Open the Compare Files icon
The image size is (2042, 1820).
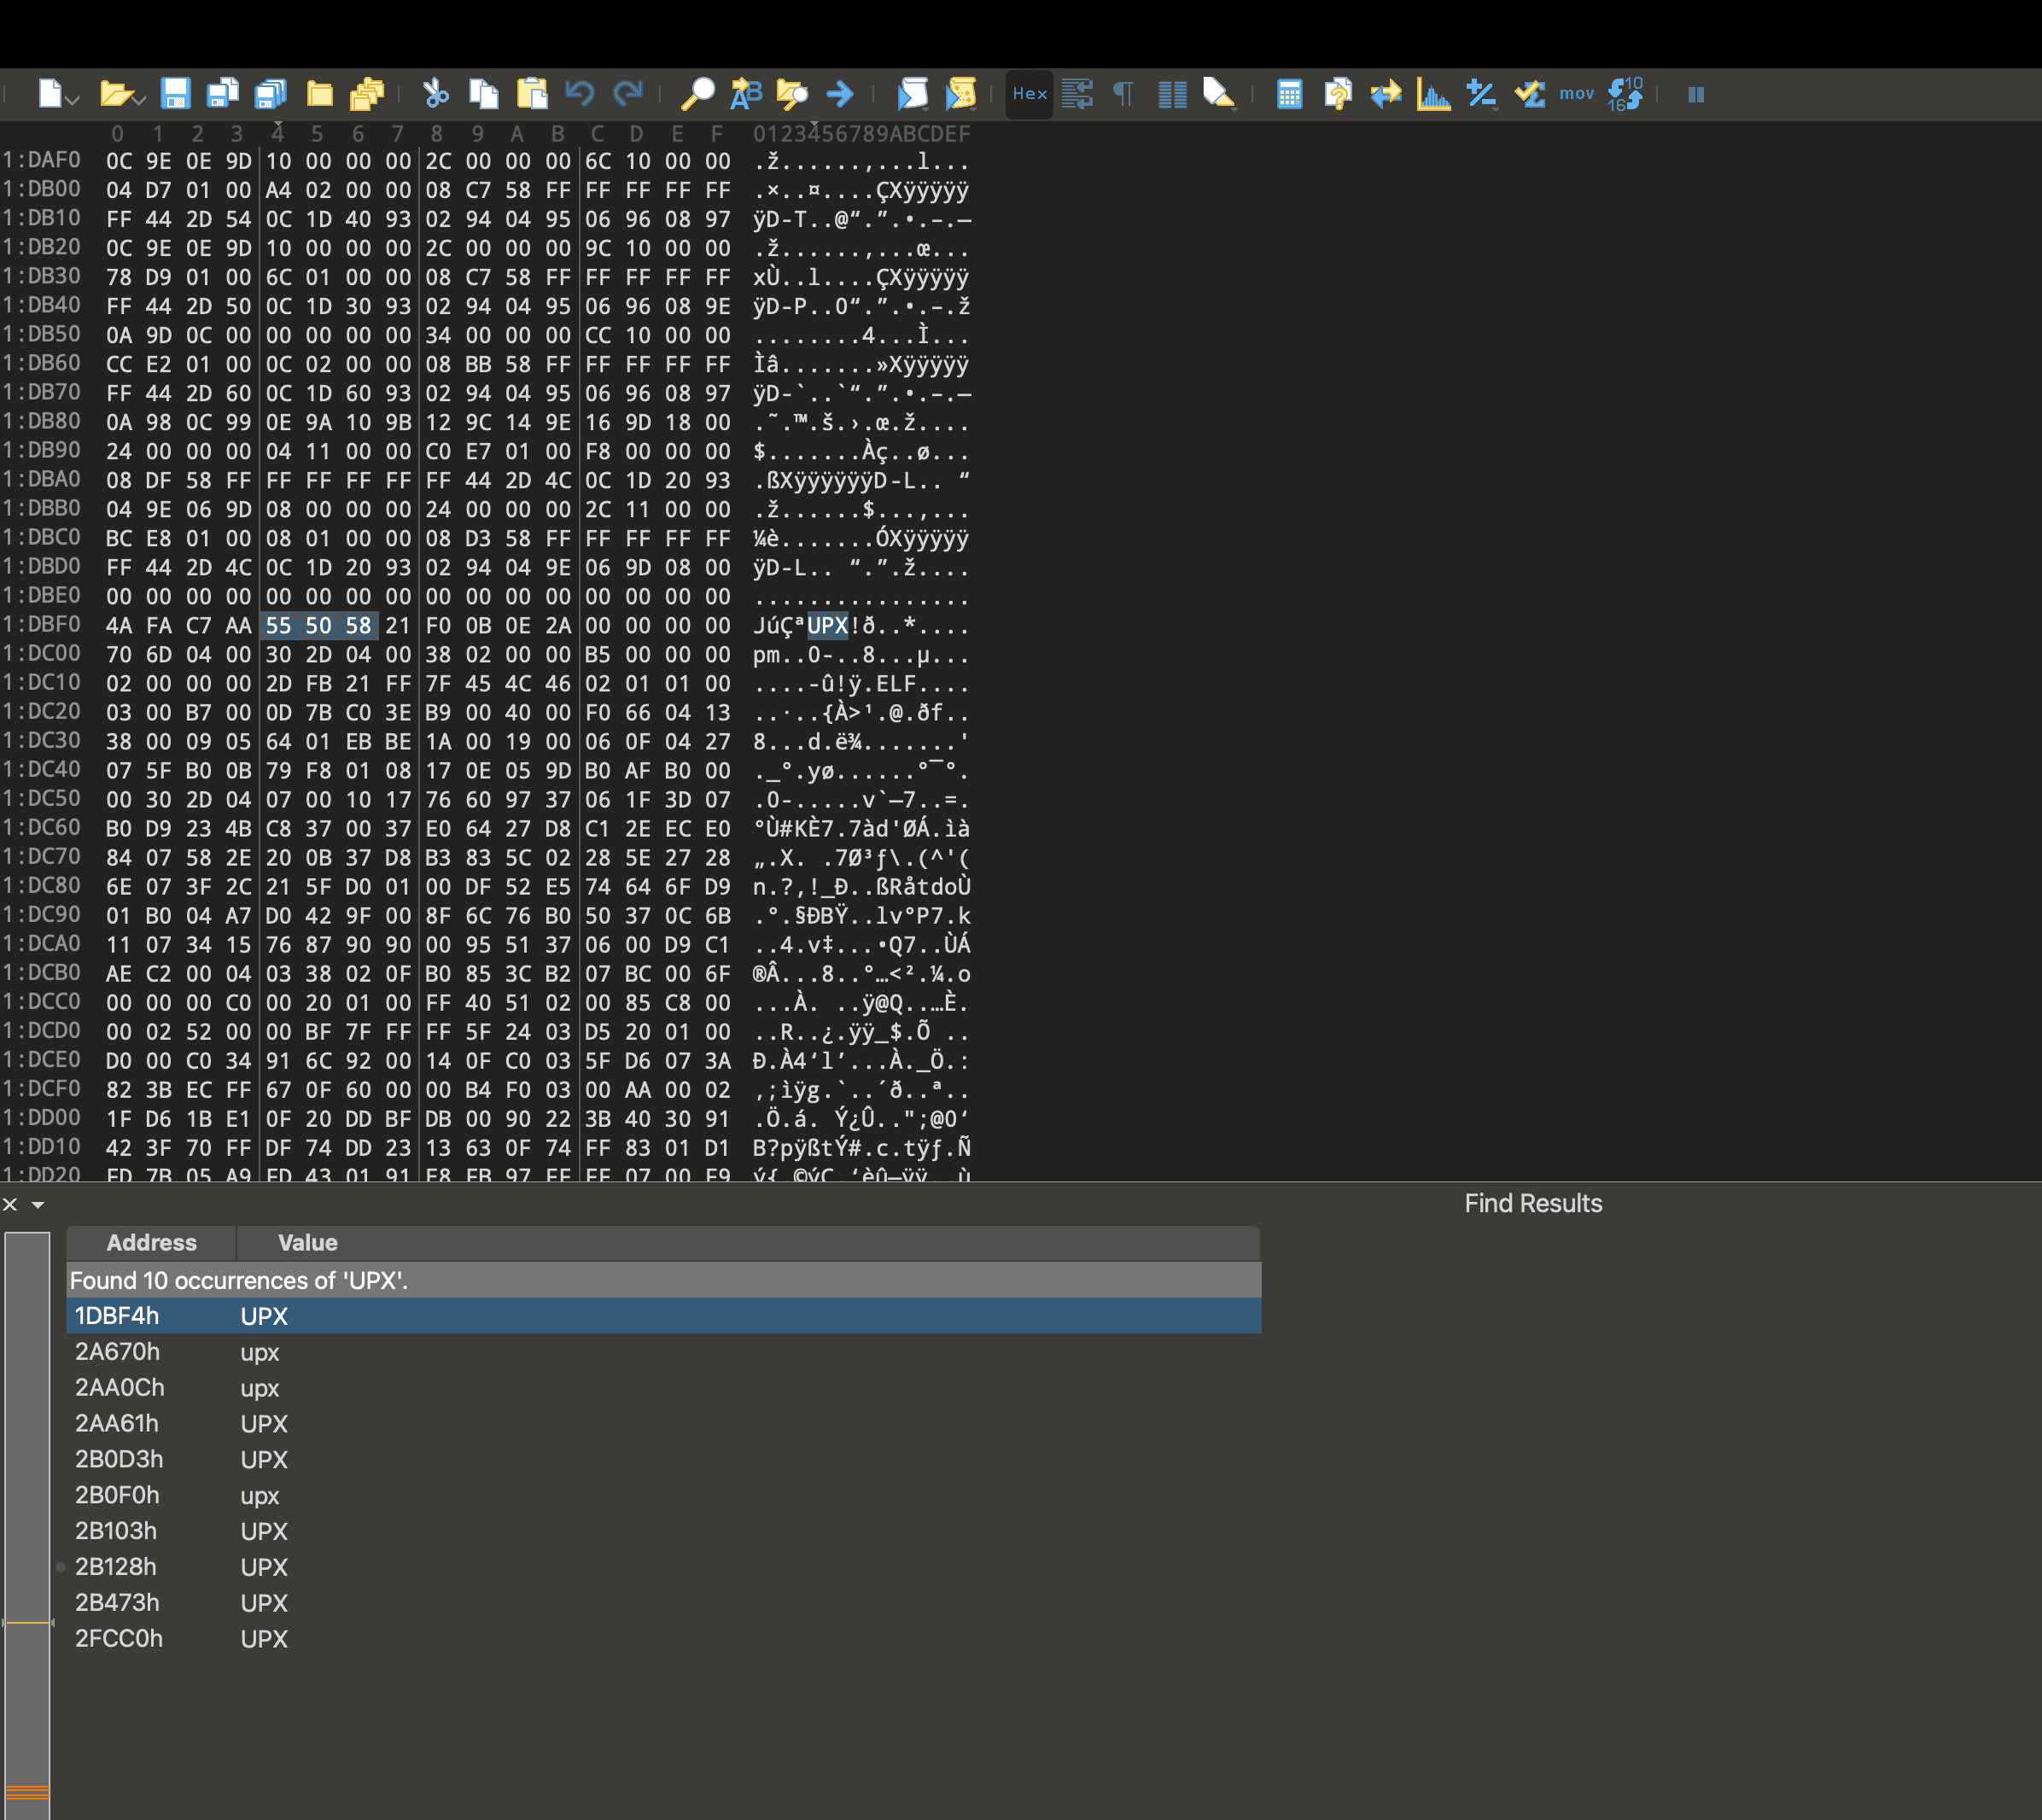click(x=1338, y=94)
